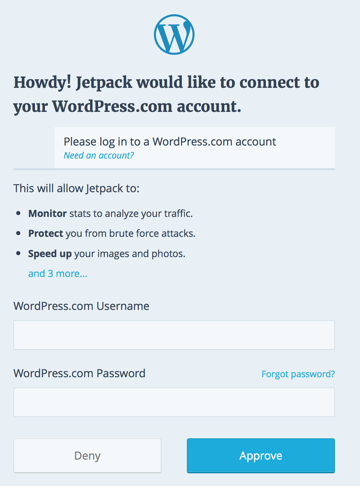This screenshot has height=486, width=360.
Task: Open the 'Forgot password?' link
Action: coord(298,374)
